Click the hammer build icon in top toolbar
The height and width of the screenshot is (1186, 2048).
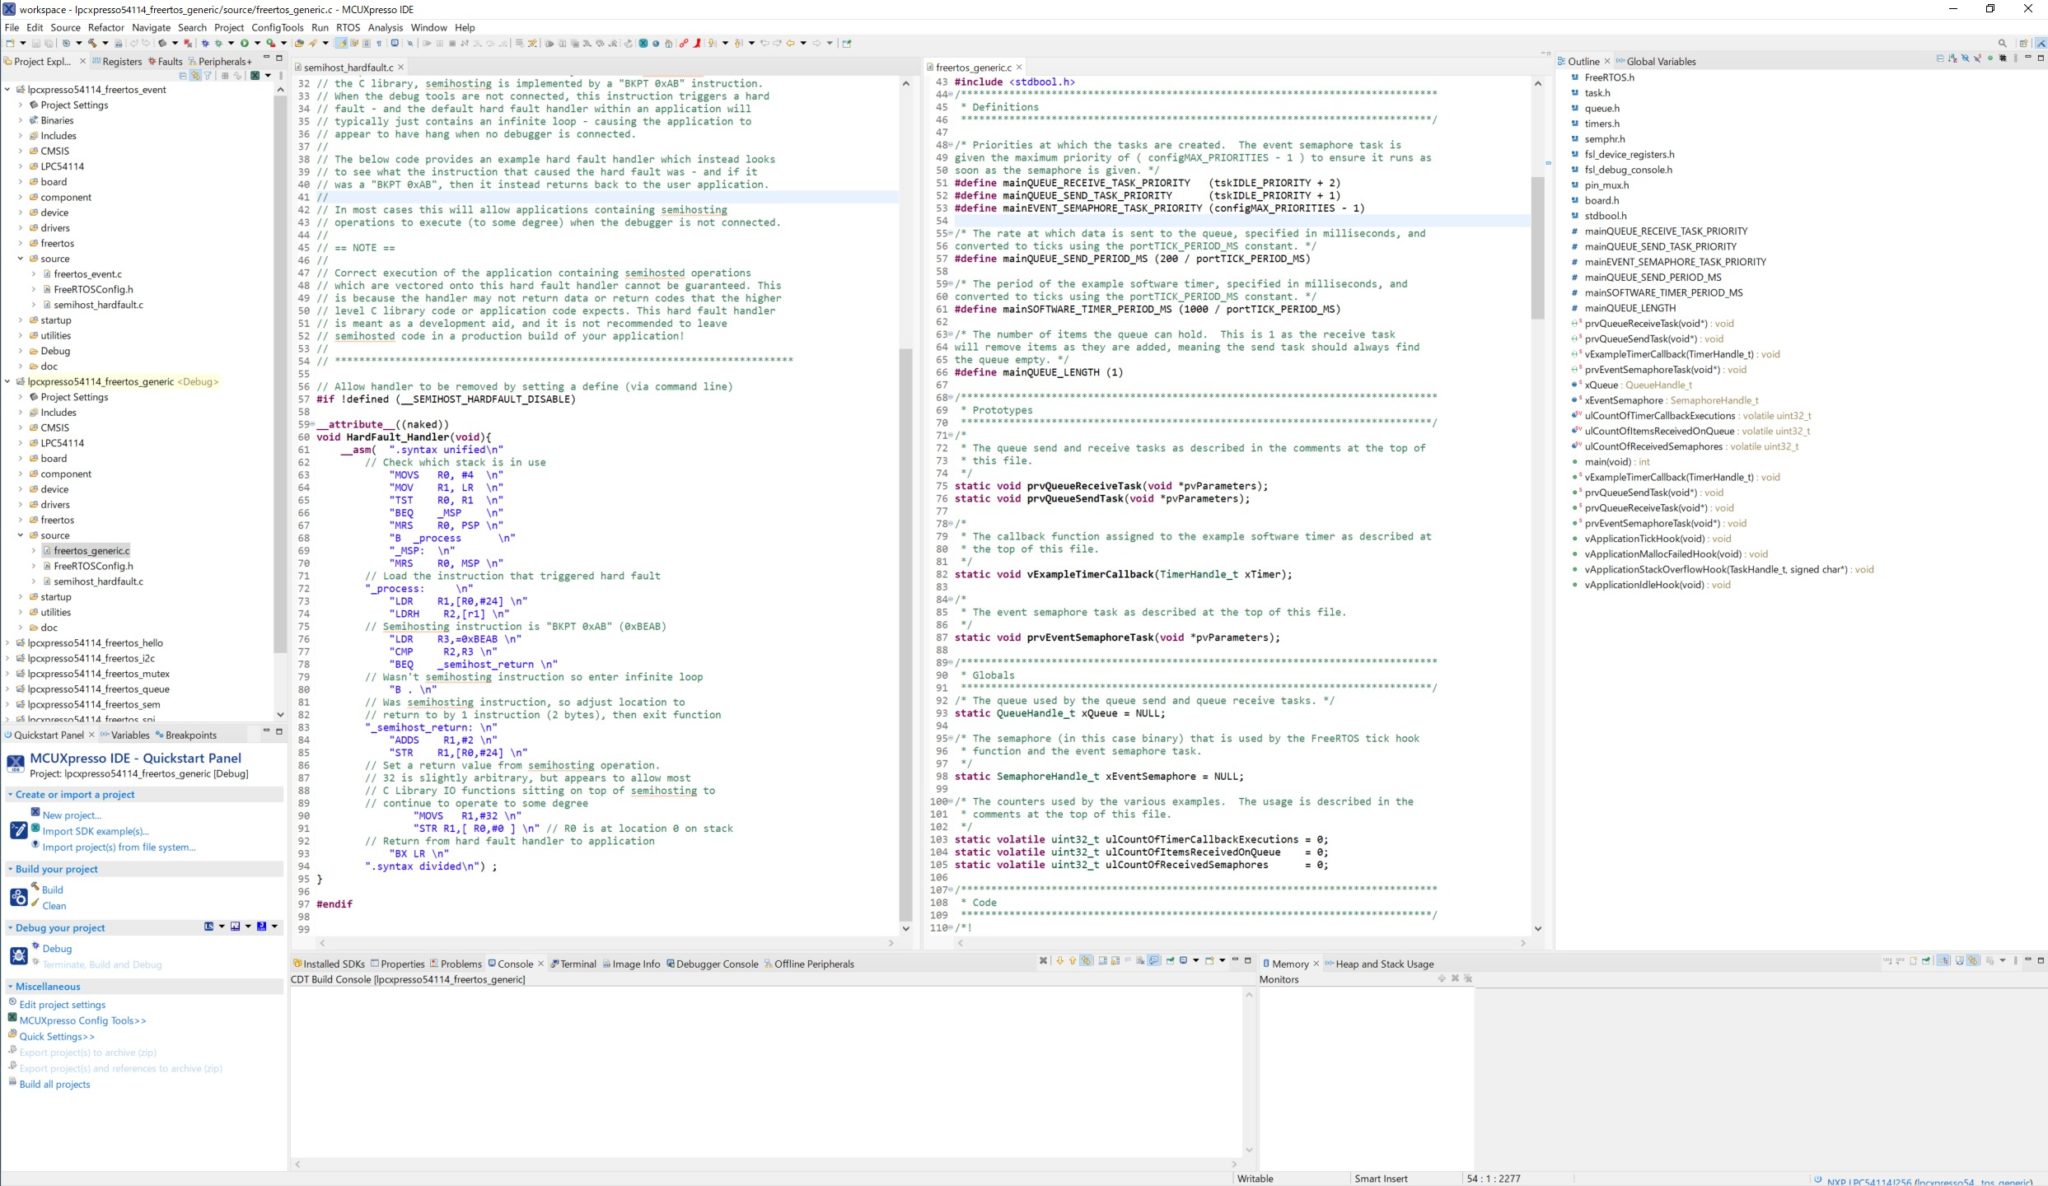92,43
